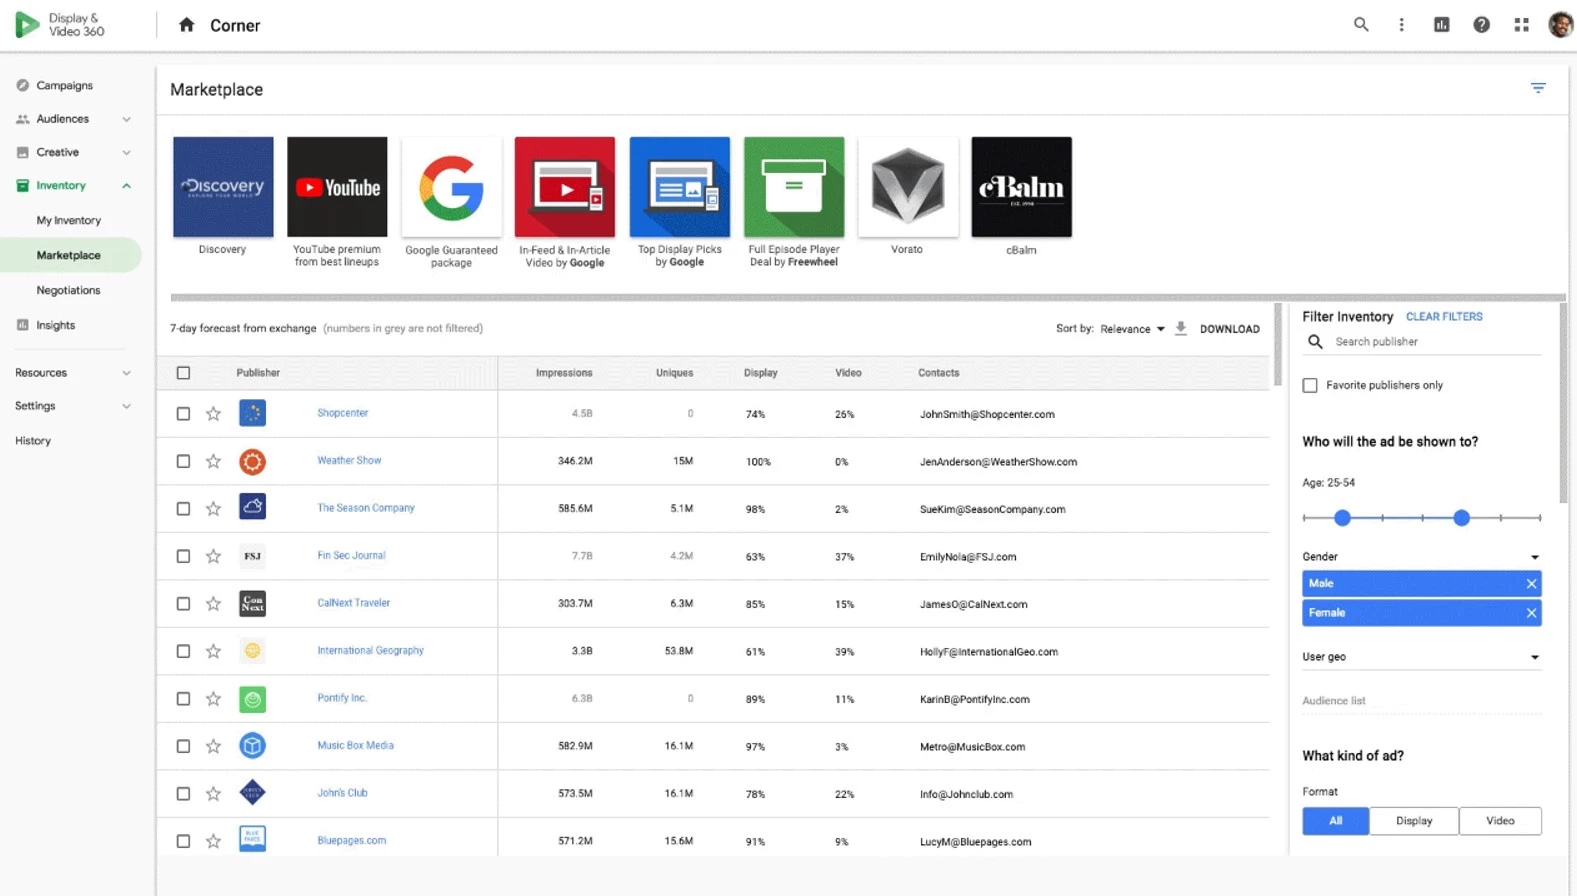Screen dimensions: 1577x896
Task: Click the search publisher magnifier icon
Action: pos(1315,342)
